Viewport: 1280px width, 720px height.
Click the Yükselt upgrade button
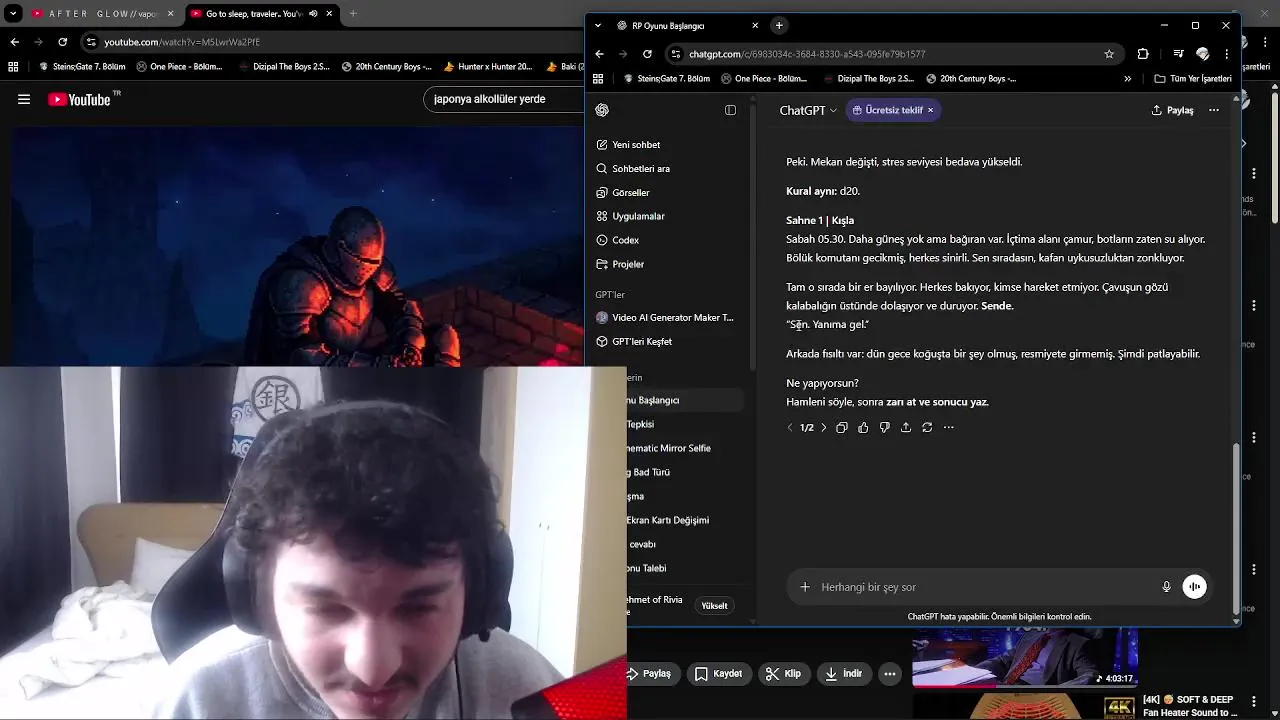point(714,606)
